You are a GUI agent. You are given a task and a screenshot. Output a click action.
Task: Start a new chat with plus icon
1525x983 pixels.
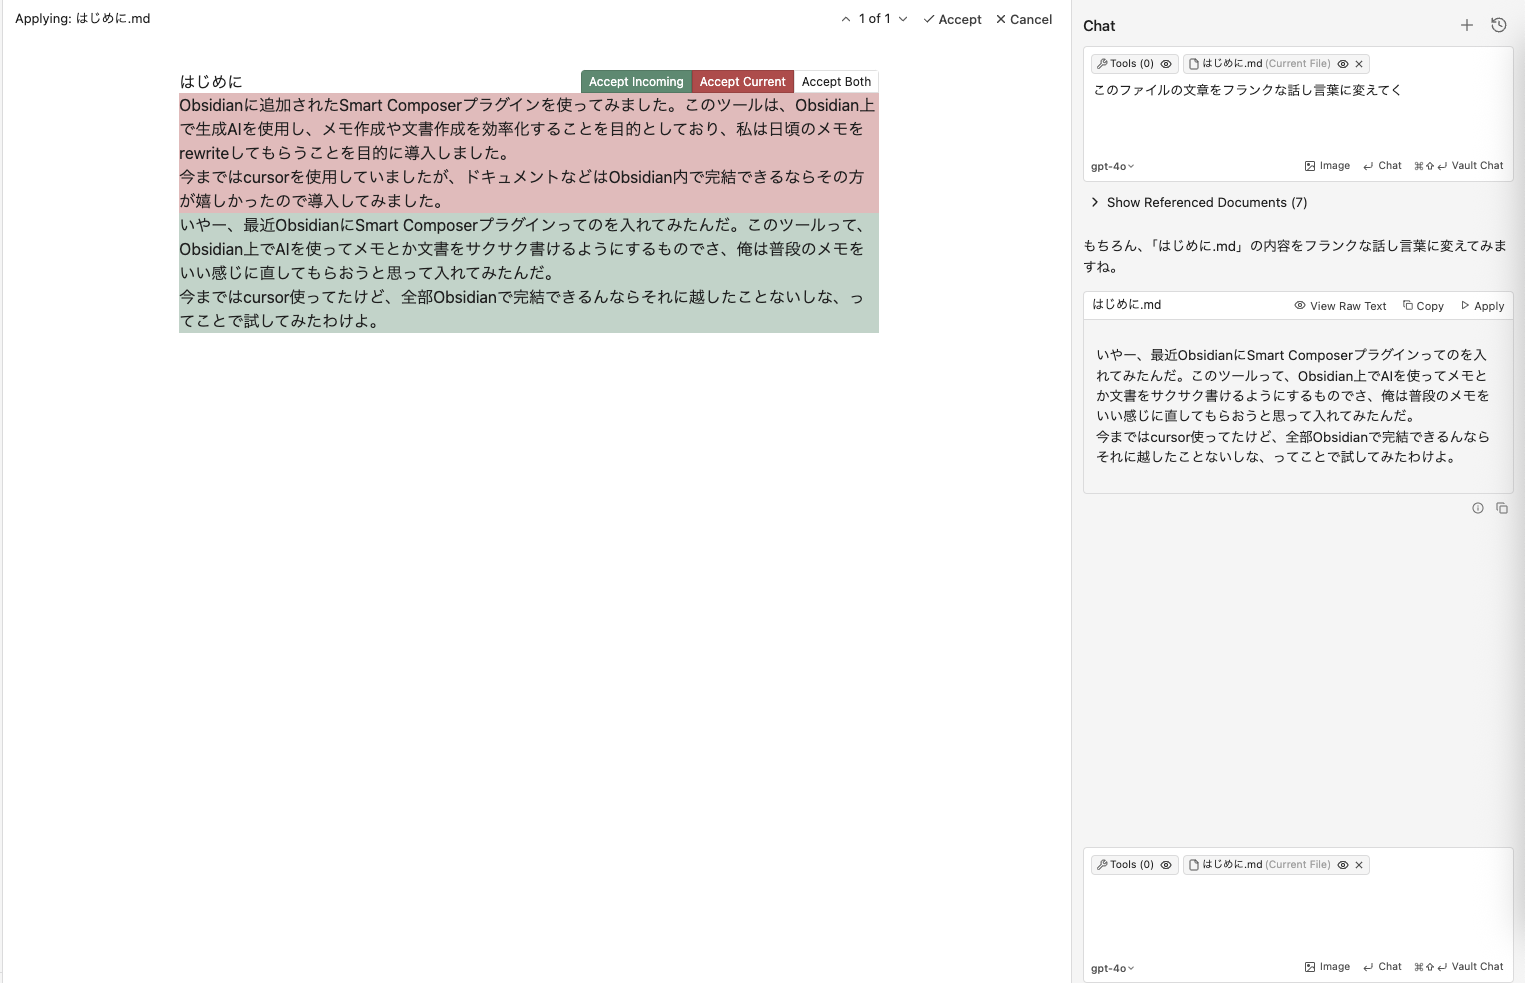[1467, 25]
